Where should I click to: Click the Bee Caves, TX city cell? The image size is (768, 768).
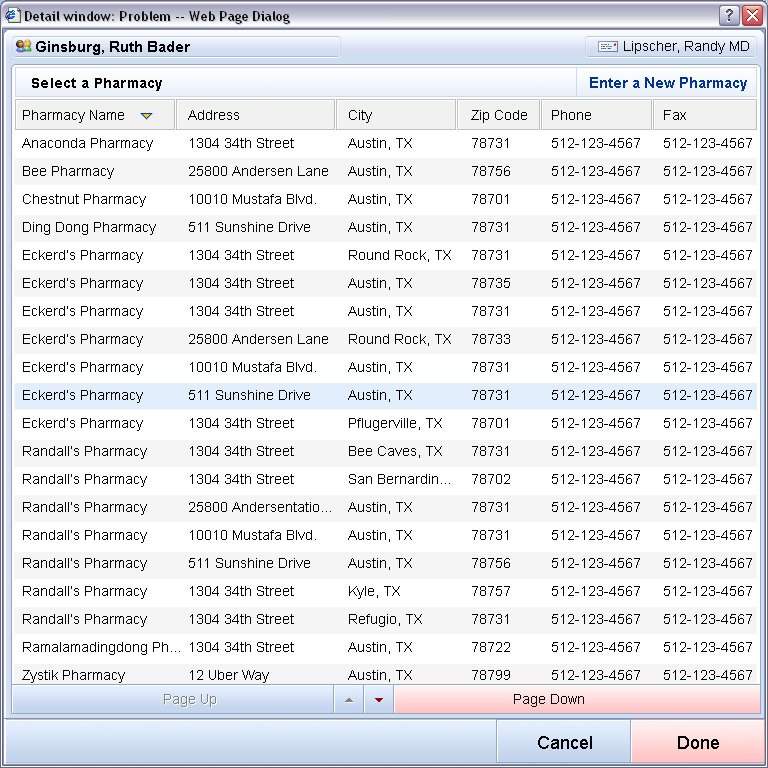(395, 451)
